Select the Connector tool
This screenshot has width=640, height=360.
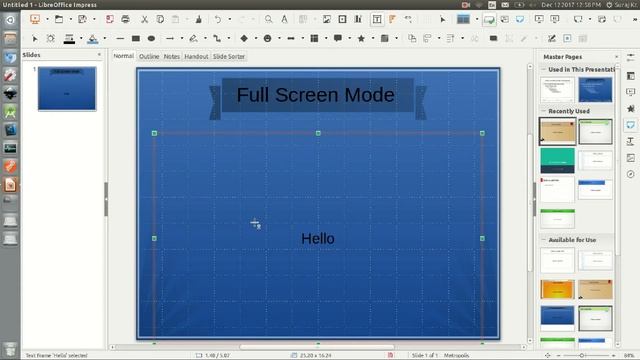coord(217,38)
